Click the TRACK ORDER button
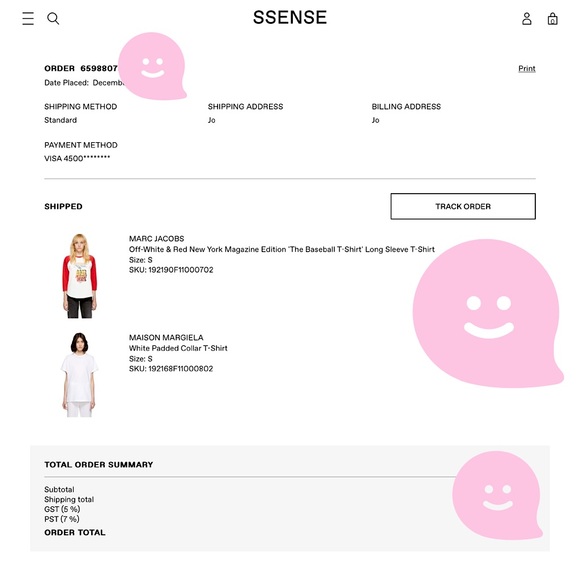Image resolution: width=580 pixels, height=580 pixels. (x=463, y=206)
